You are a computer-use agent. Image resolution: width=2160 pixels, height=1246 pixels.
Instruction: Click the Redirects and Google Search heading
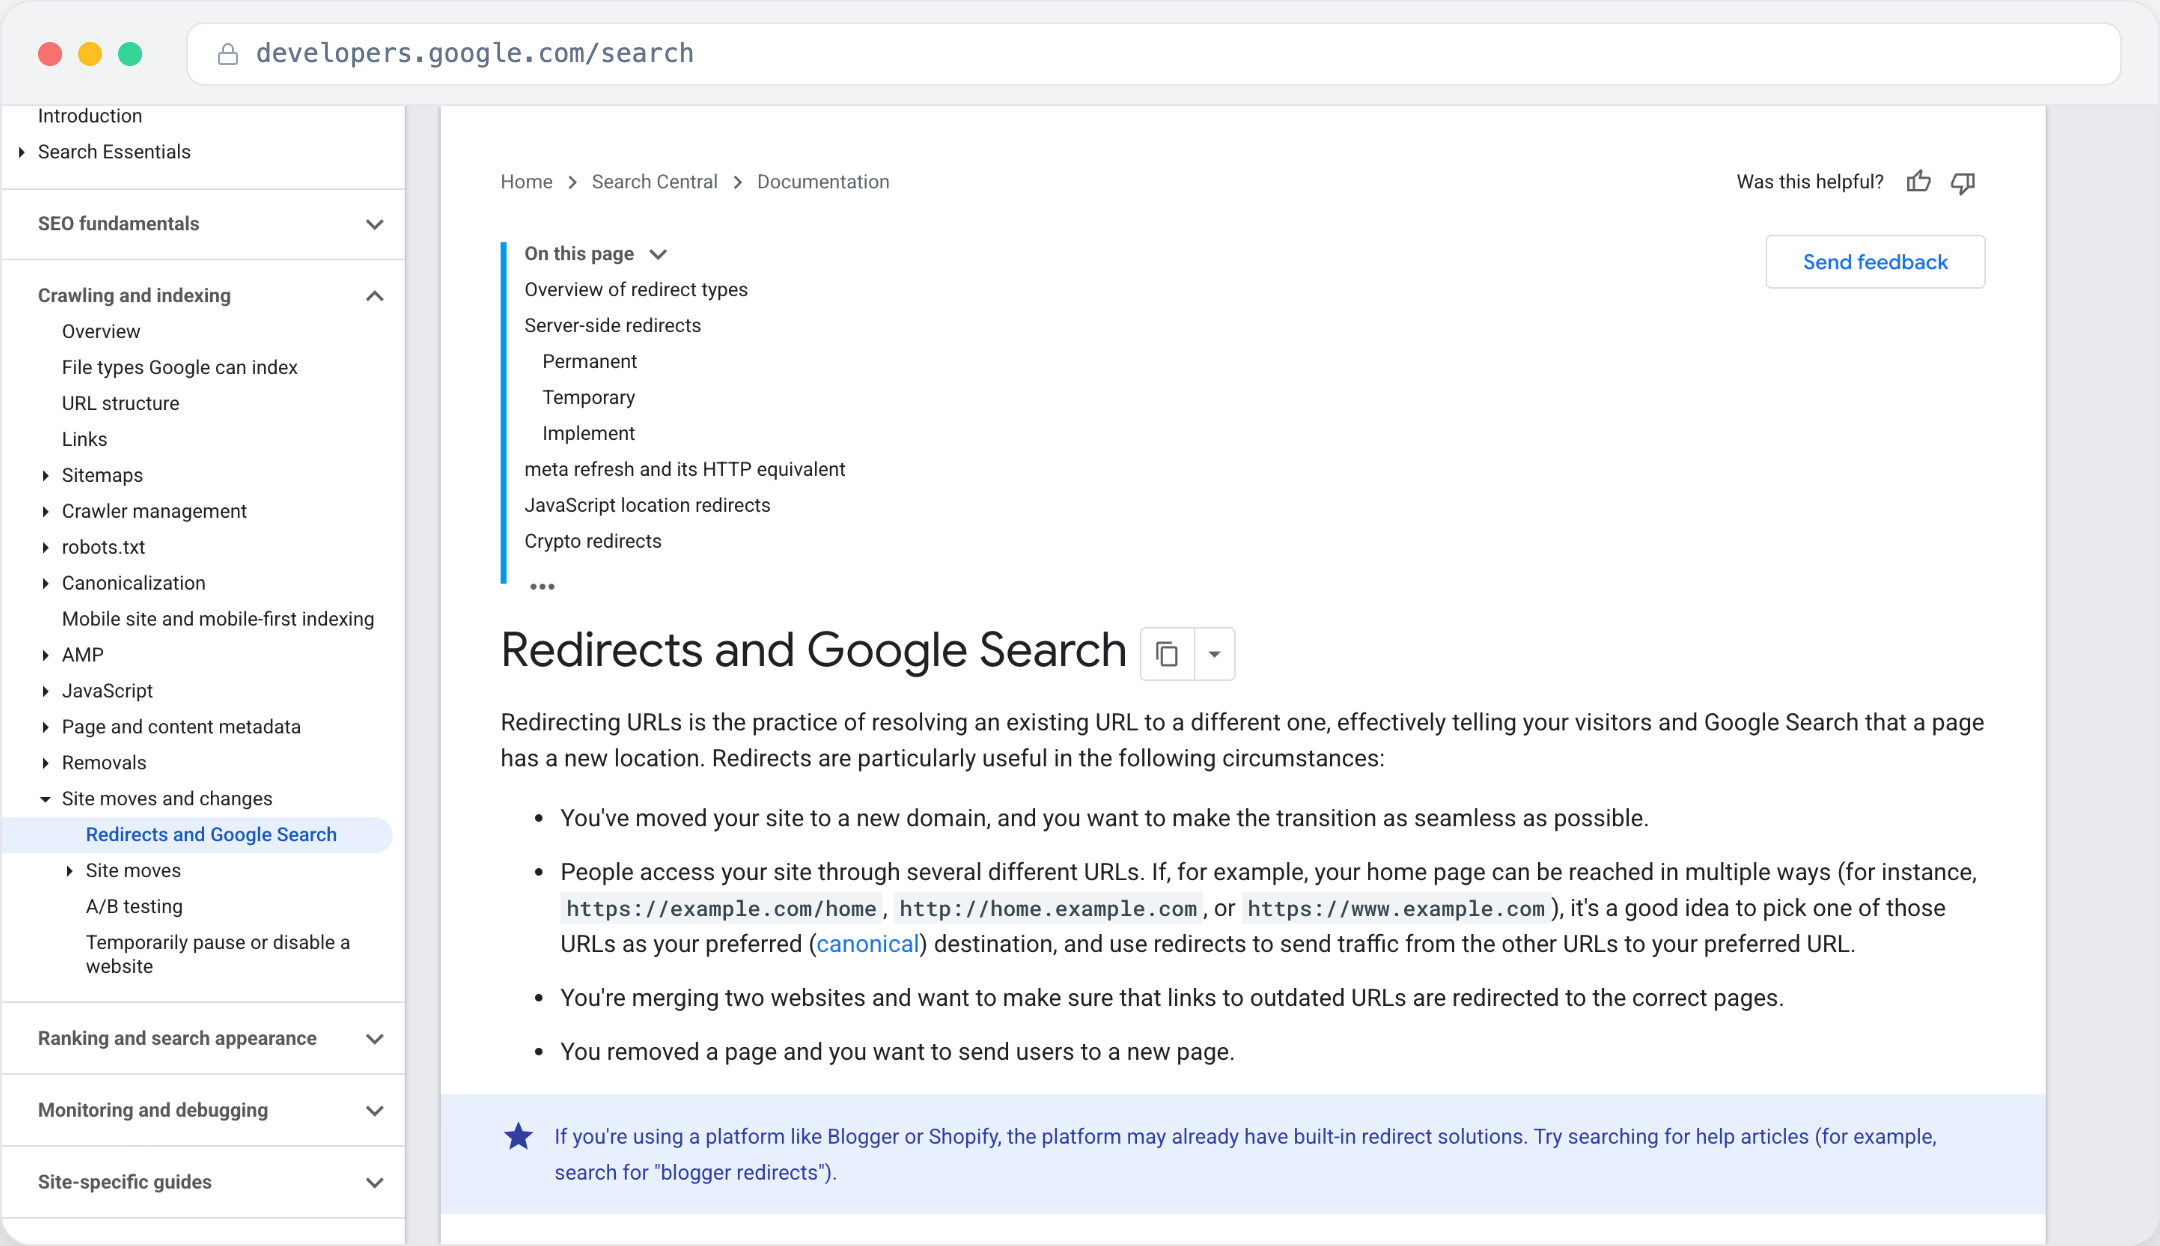pyautogui.click(x=814, y=650)
